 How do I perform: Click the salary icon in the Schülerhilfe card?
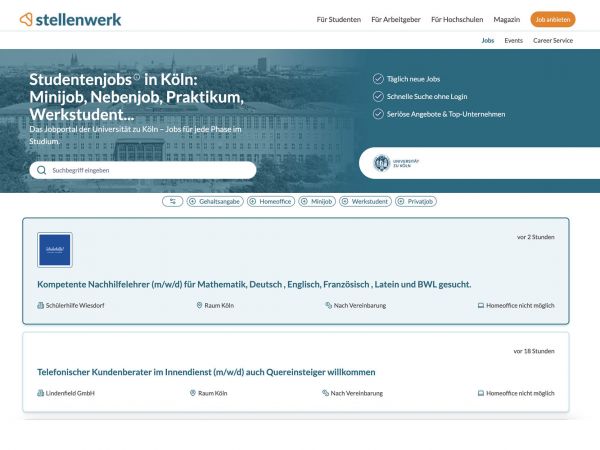328,305
